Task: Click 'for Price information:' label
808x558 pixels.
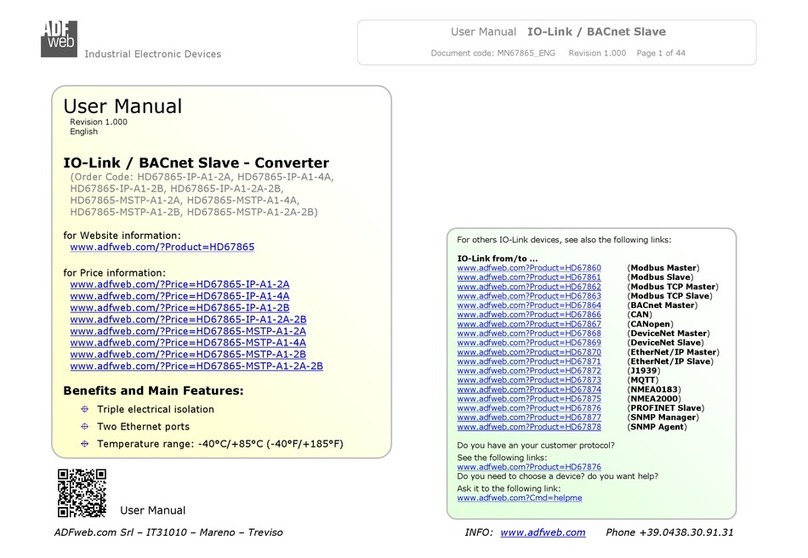Action: point(114,273)
